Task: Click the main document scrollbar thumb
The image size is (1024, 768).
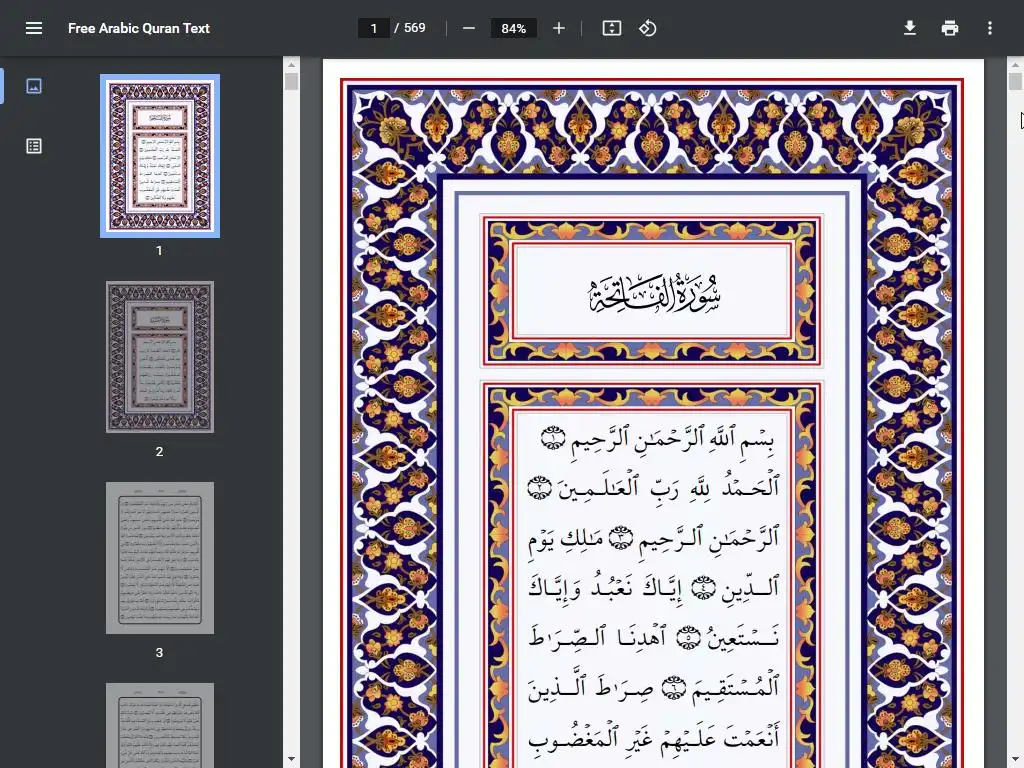Action: tap(1016, 81)
